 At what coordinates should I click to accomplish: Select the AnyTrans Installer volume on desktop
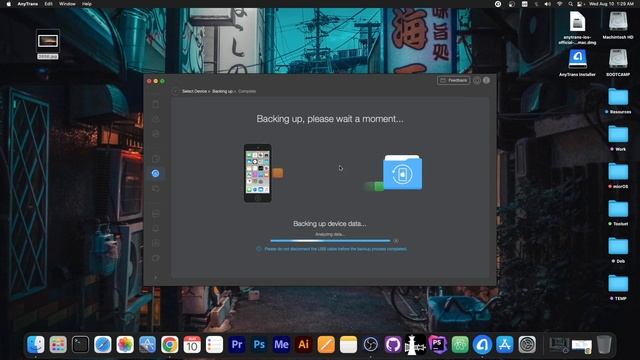[577, 63]
